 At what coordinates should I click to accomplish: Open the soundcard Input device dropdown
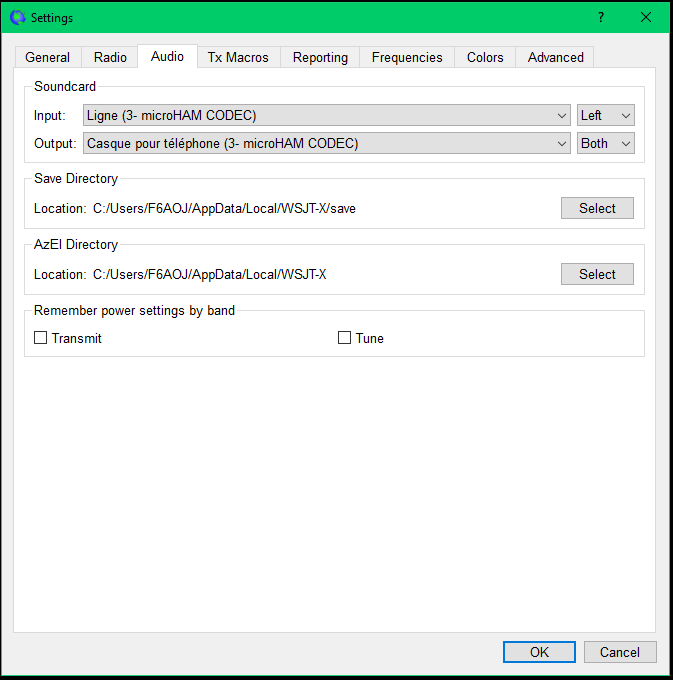327,115
